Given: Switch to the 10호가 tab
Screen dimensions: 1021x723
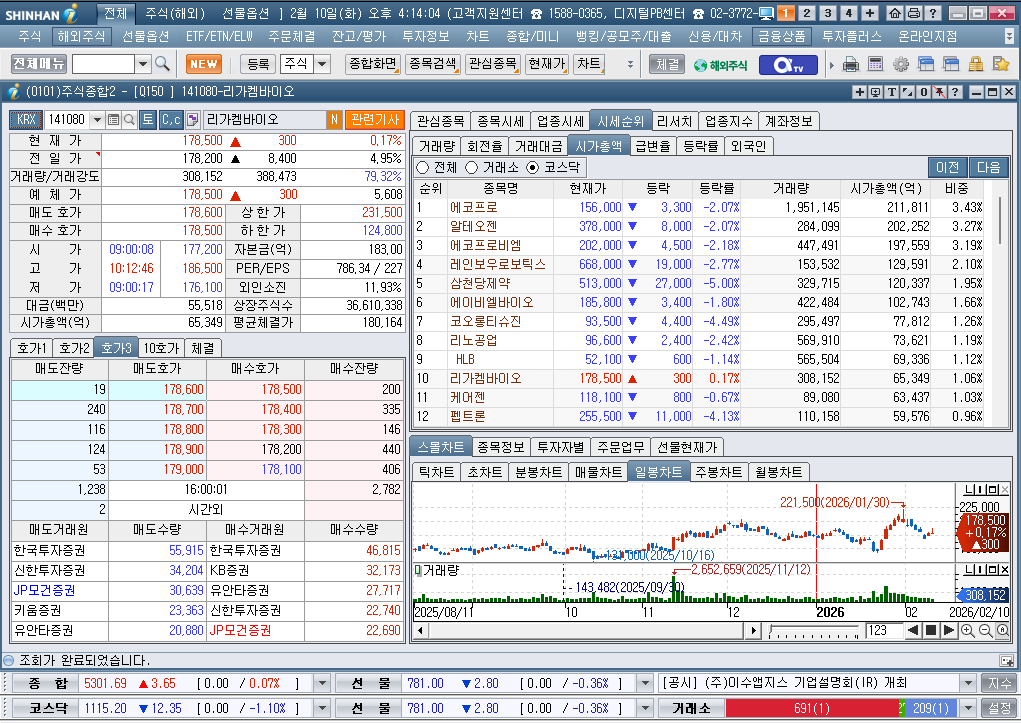Looking at the screenshot, I should pos(161,348).
